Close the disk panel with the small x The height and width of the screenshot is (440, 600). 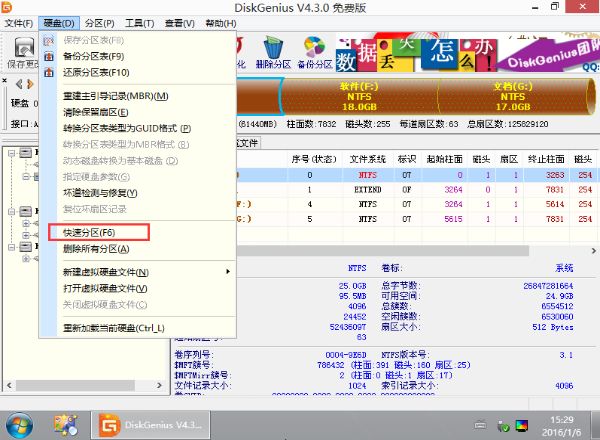(x=4, y=81)
